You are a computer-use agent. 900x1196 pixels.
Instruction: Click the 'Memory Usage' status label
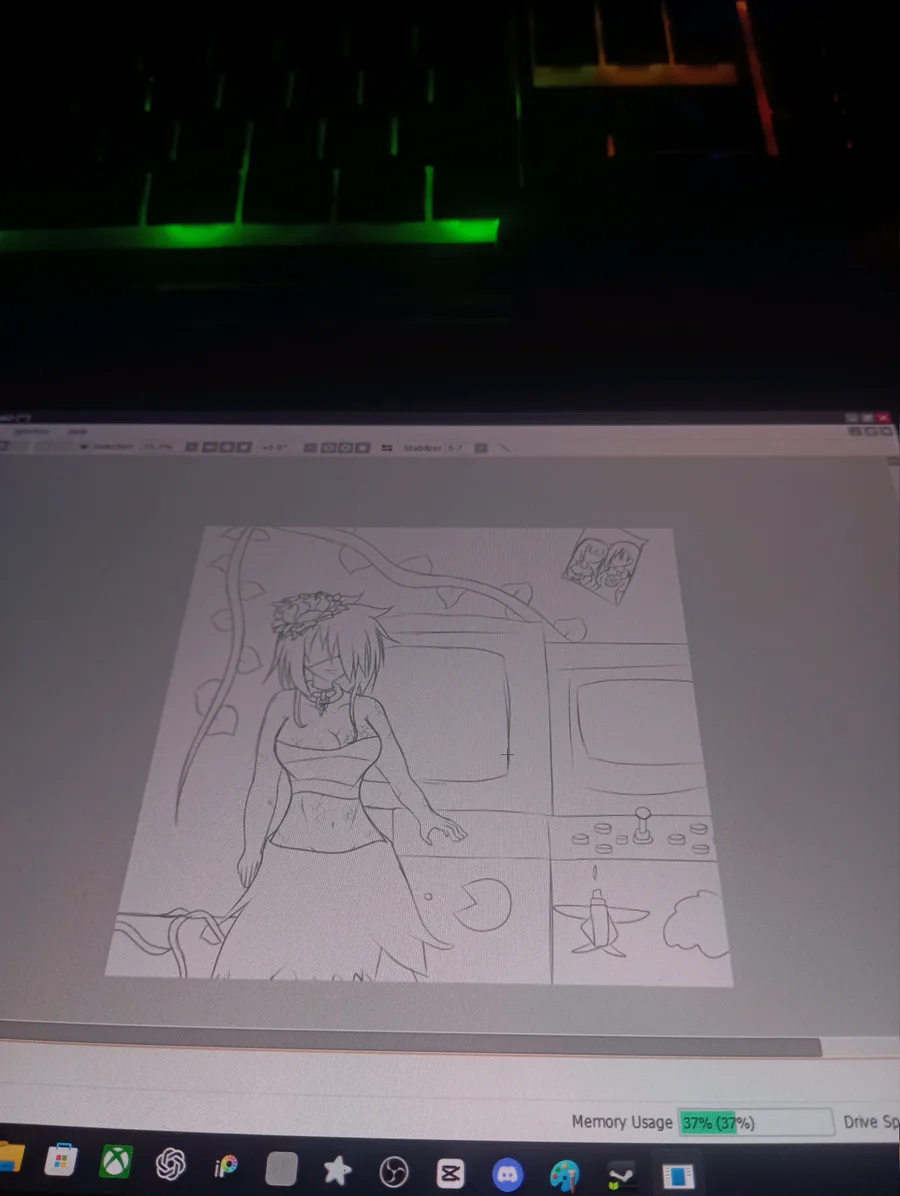(622, 1122)
